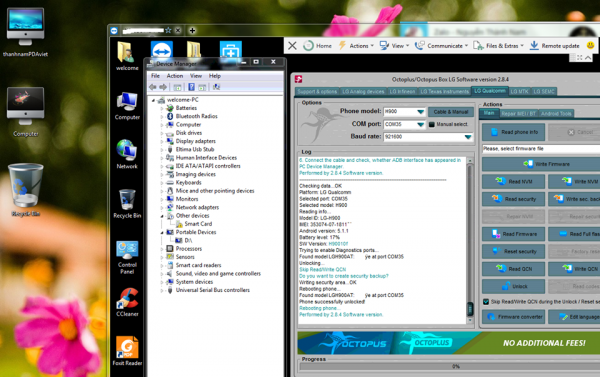Launch Foxit Reader from remote desktop

[x=127, y=351]
